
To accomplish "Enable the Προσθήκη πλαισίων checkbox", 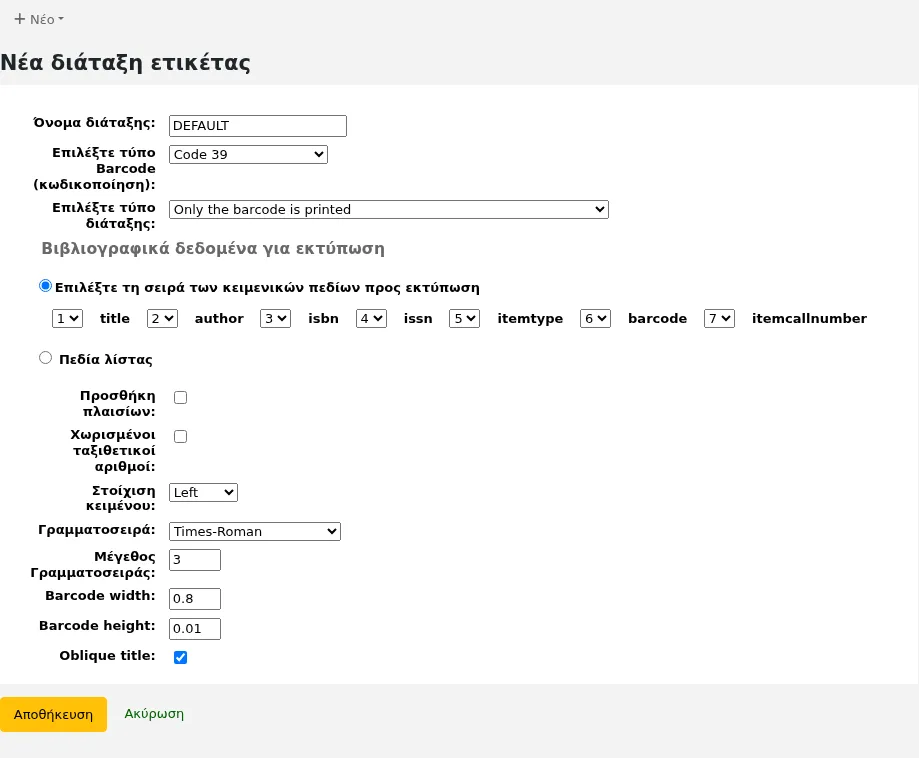I will coord(181,397).
